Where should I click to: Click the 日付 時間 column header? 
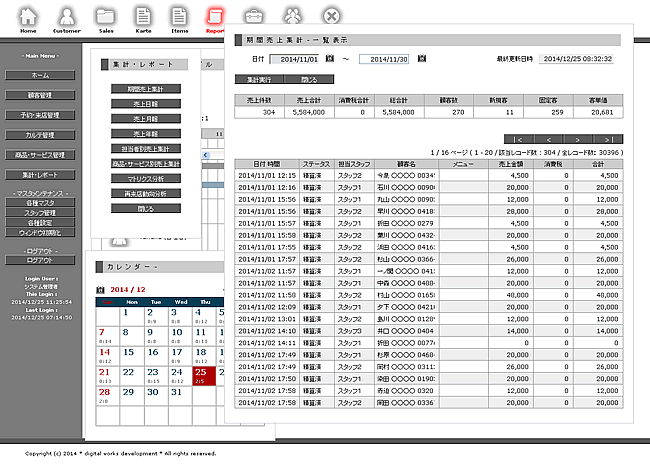(267, 164)
